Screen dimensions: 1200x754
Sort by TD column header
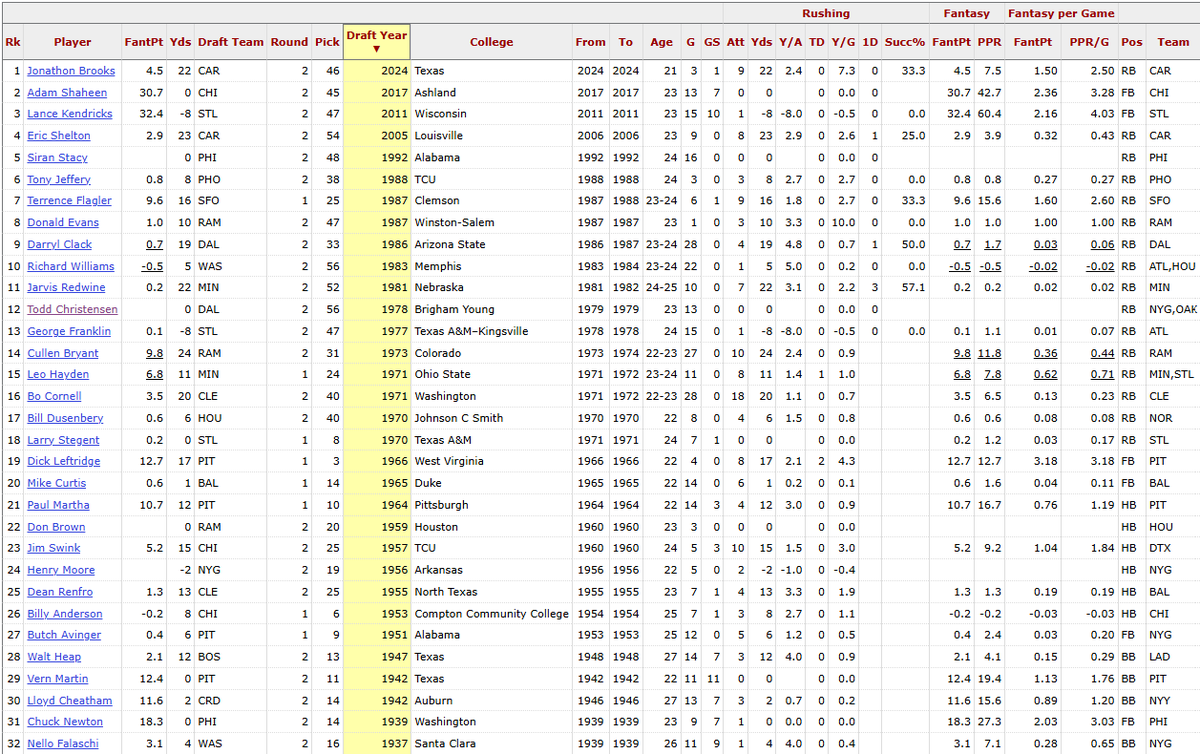[817, 42]
